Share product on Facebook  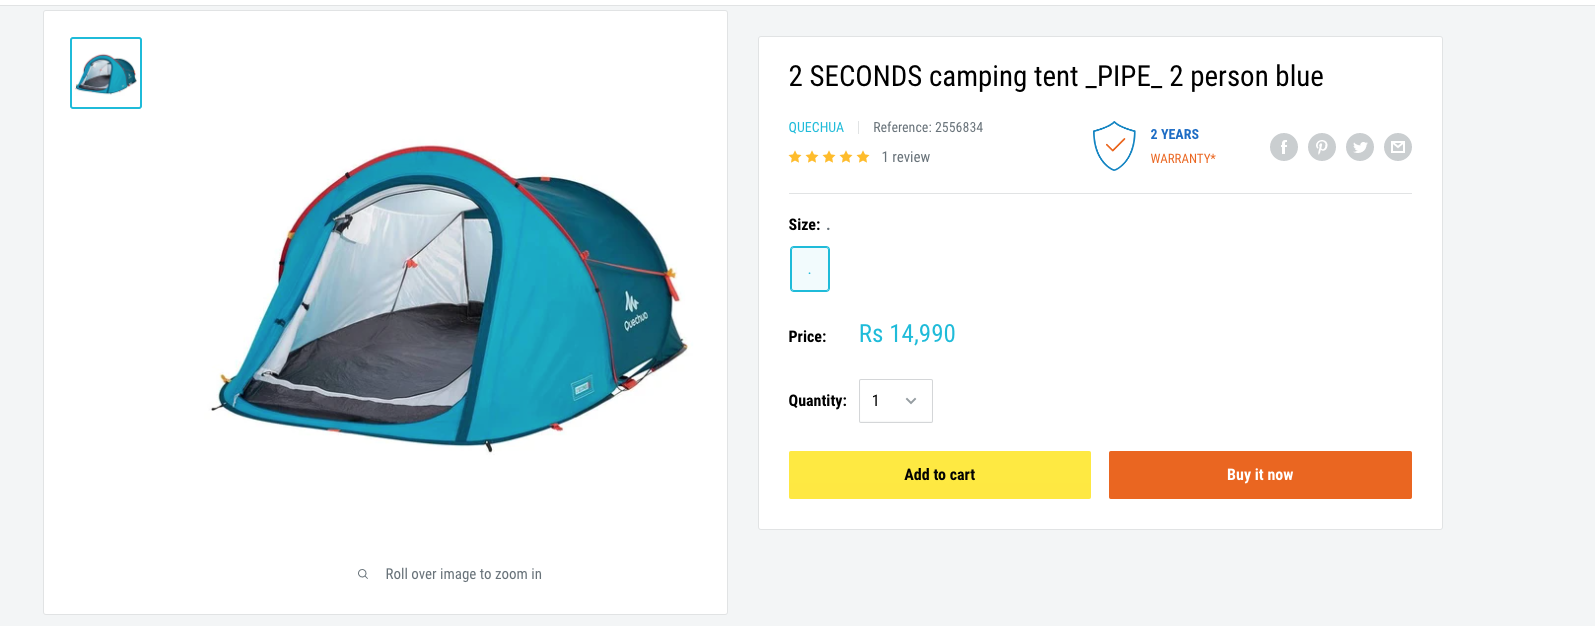tap(1284, 147)
